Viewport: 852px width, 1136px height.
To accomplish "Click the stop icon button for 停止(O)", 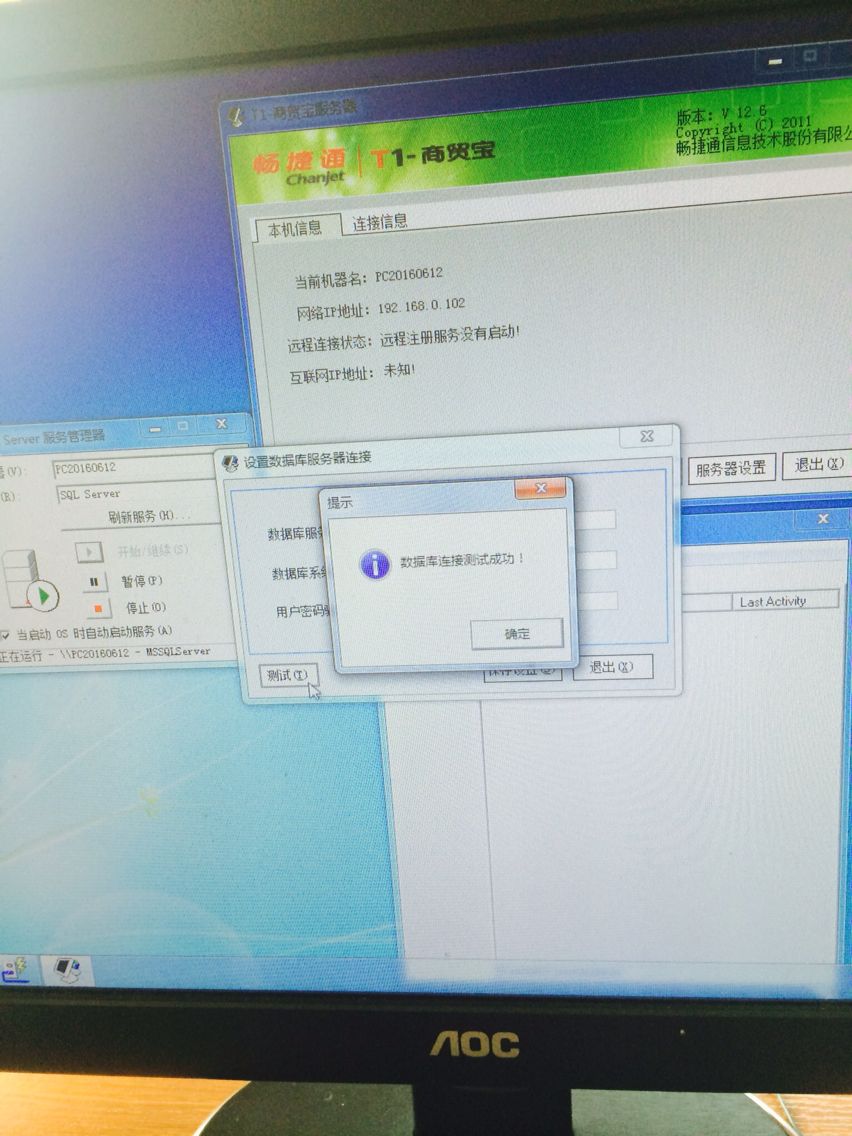I will (97, 609).
